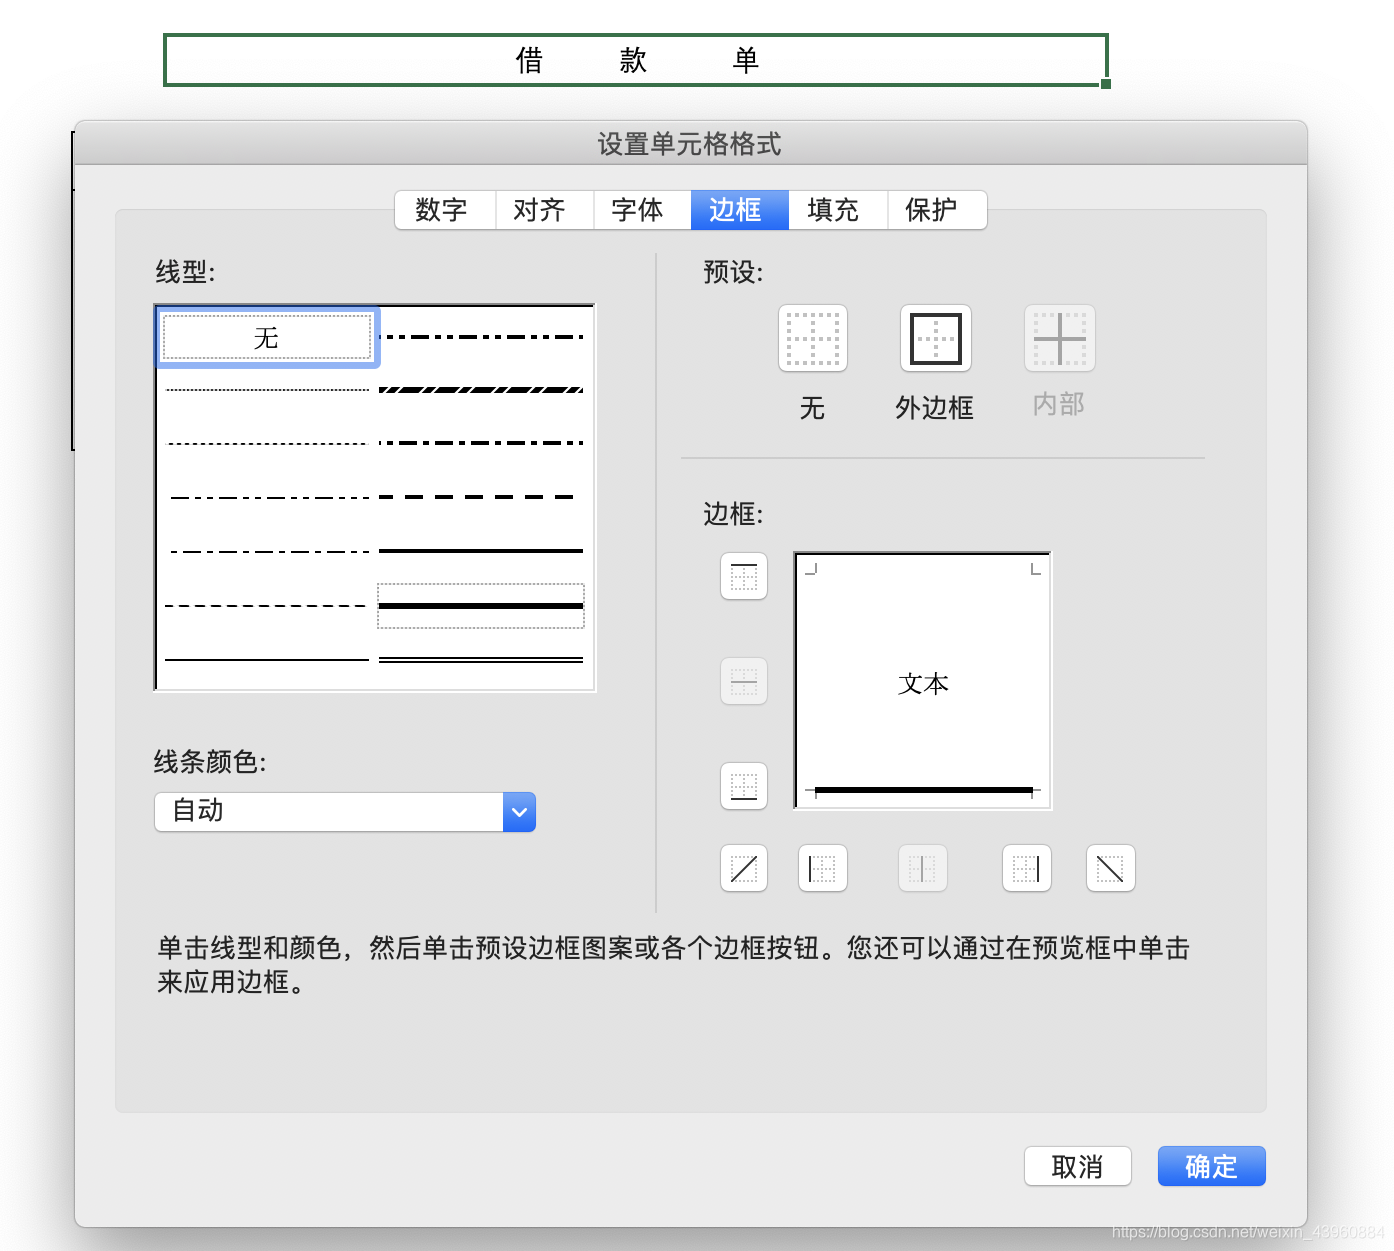
Task: Click the 文本 border preview box
Action: tap(923, 680)
